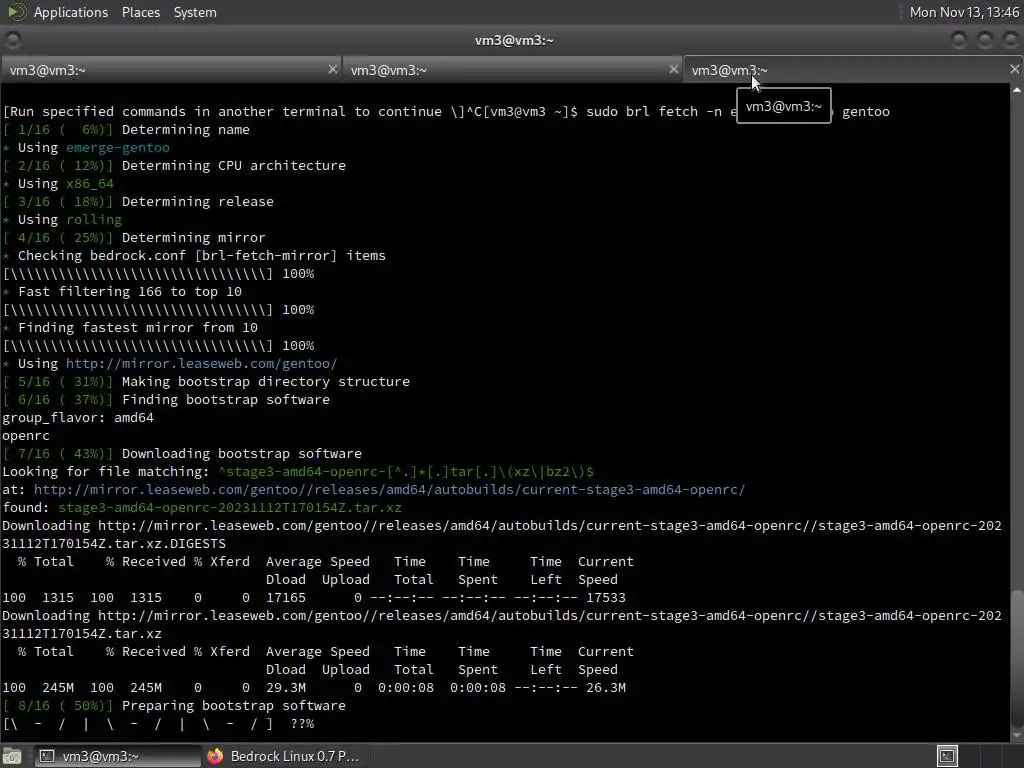The height and width of the screenshot is (768, 1024).
Task: Minimize the terminal window
Action: click(x=959, y=40)
